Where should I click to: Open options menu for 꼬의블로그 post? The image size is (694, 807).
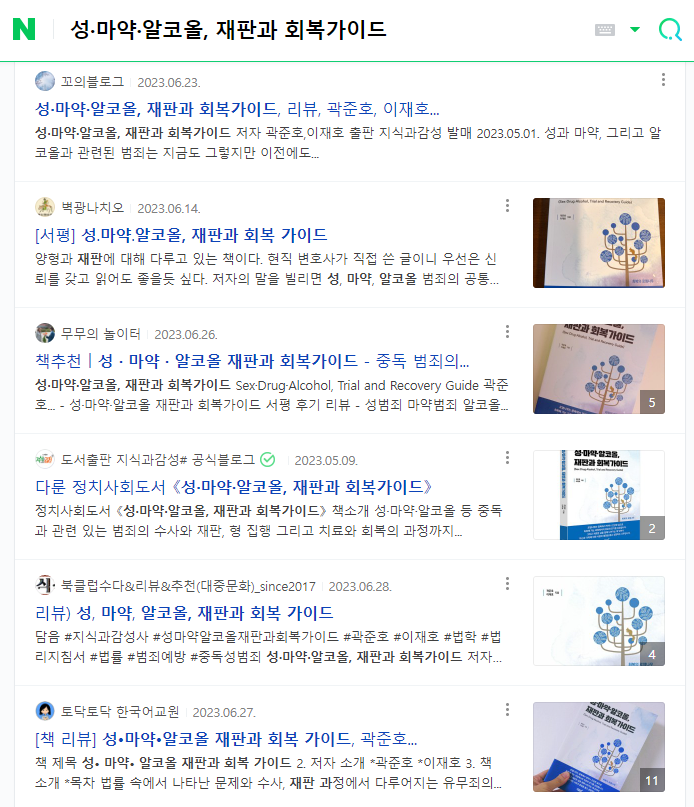click(x=663, y=80)
